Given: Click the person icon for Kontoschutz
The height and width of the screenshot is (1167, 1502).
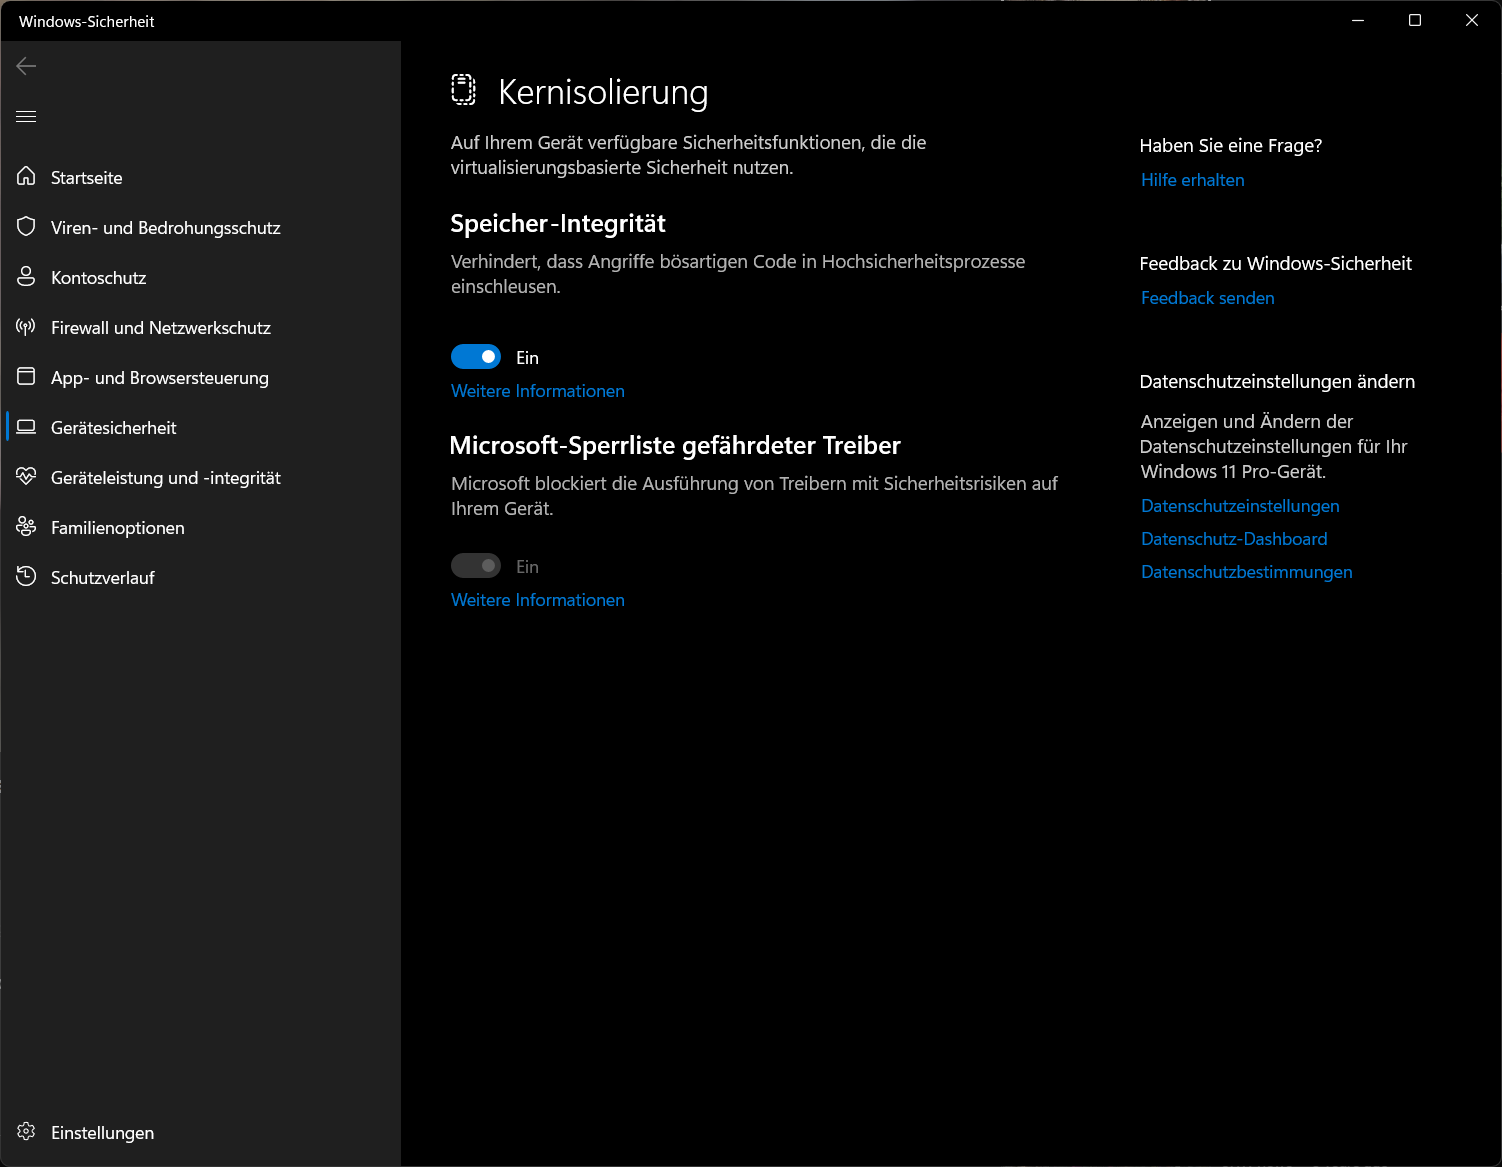Looking at the screenshot, I should (x=26, y=277).
